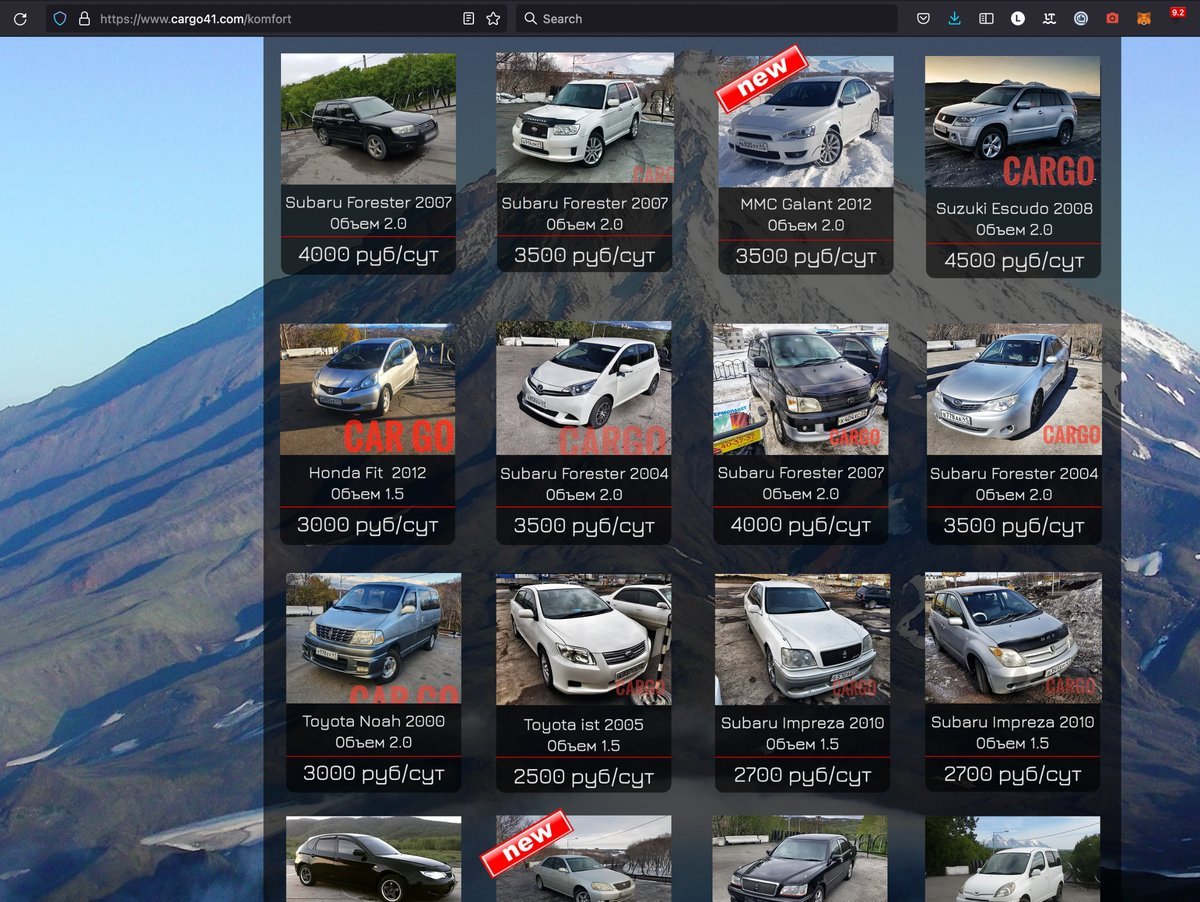Focus the browser Search field
This screenshot has width=1200, height=902.
point(706,19)
